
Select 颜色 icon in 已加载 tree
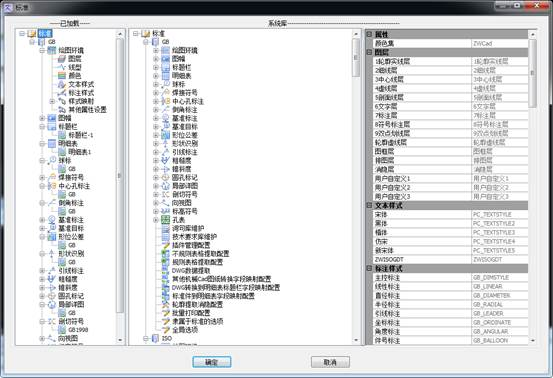pyautogui.click(x=62, y=76)
